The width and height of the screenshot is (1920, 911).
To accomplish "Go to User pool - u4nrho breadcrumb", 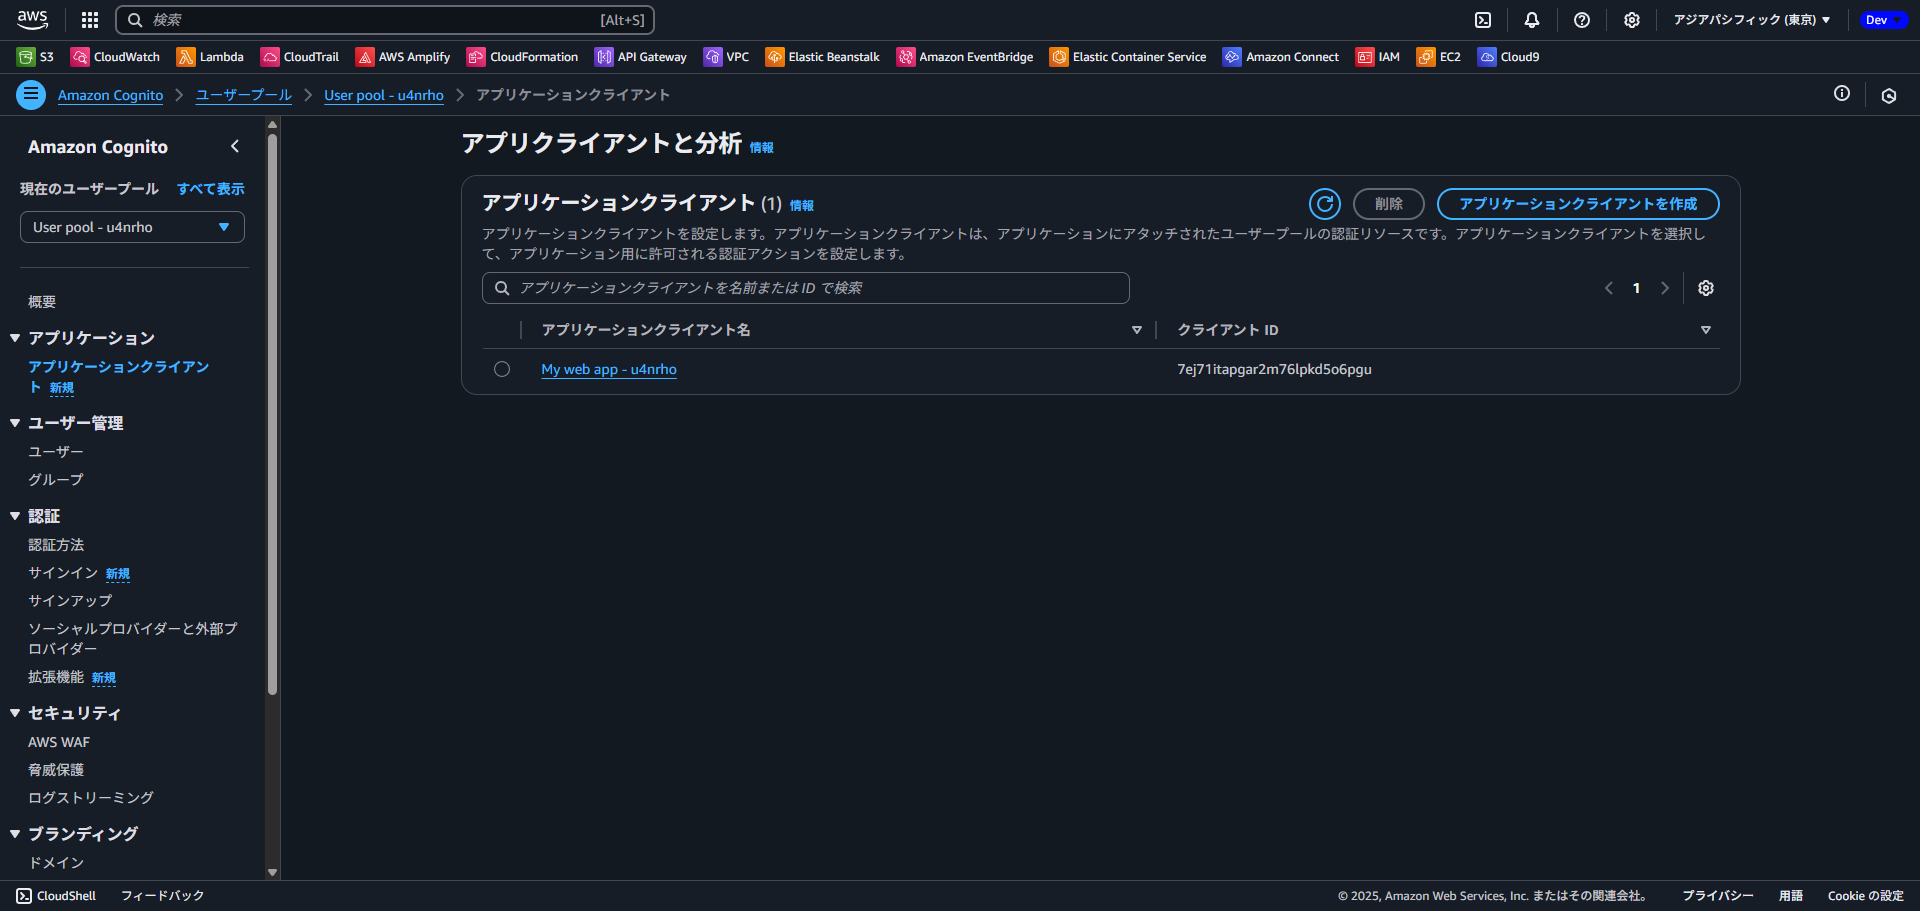I will (x=384, y=95).
